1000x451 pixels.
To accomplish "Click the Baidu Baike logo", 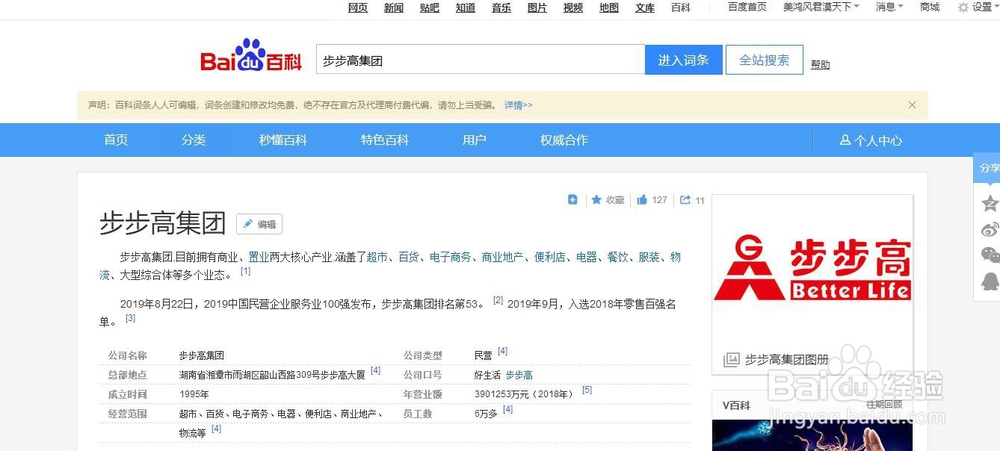I will [x=251, y=55].
